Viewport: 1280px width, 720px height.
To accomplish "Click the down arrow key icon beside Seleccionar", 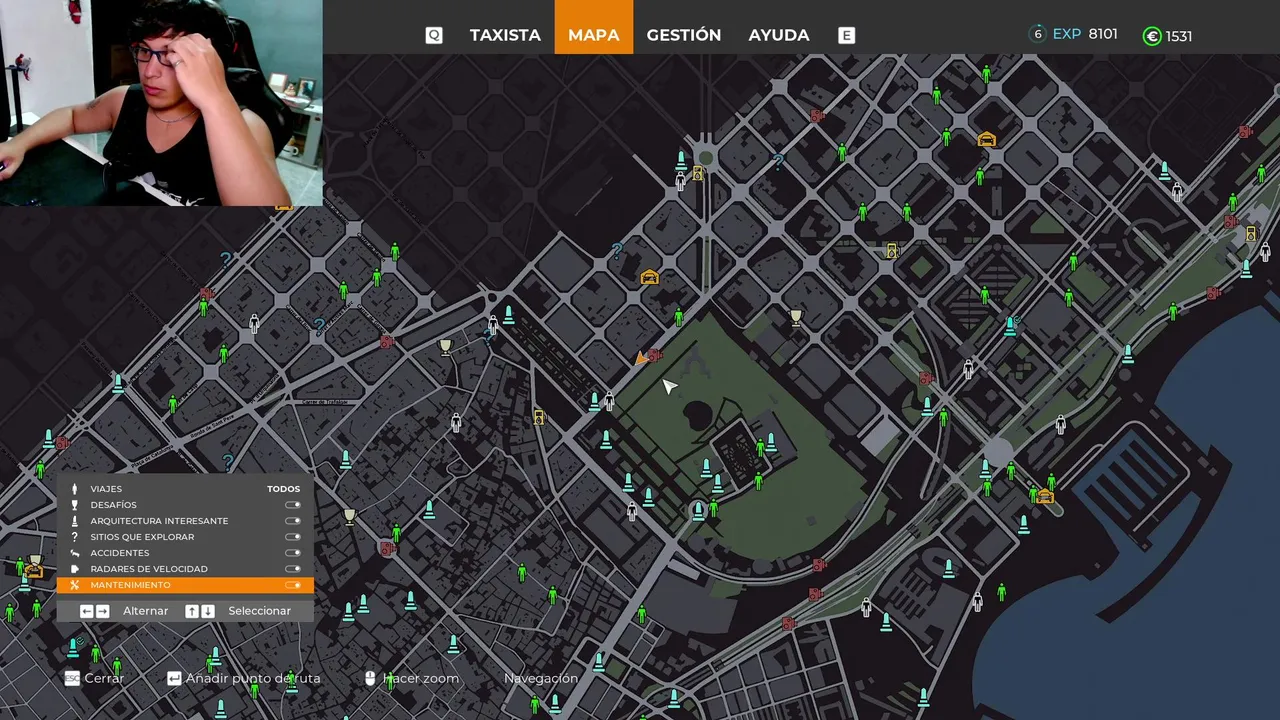I will [208, 611].
